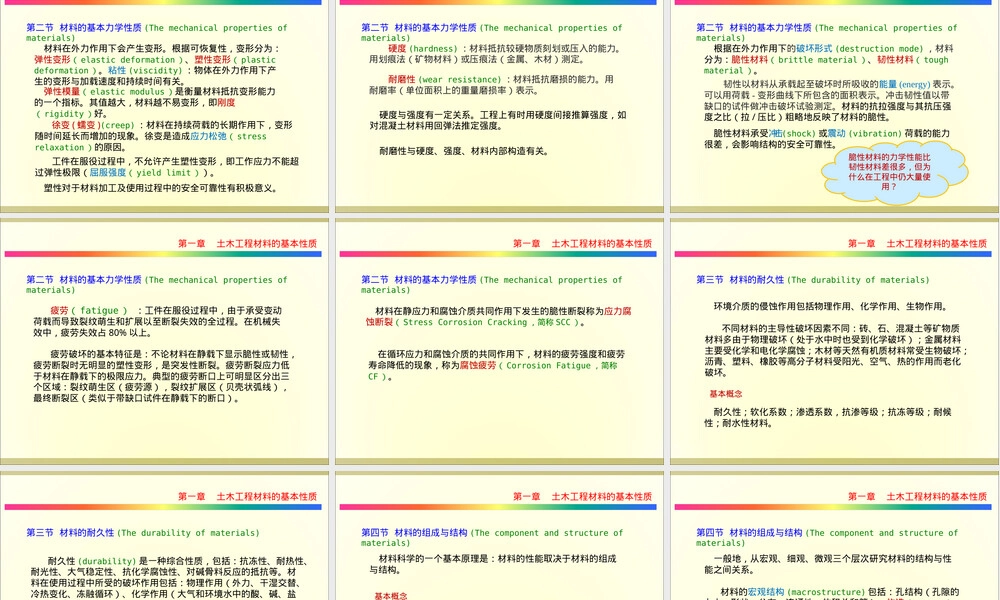Click the 第二节 title on the hardness slide
The width and height of the screenshot is (1000, 600).
click(491, 33)
